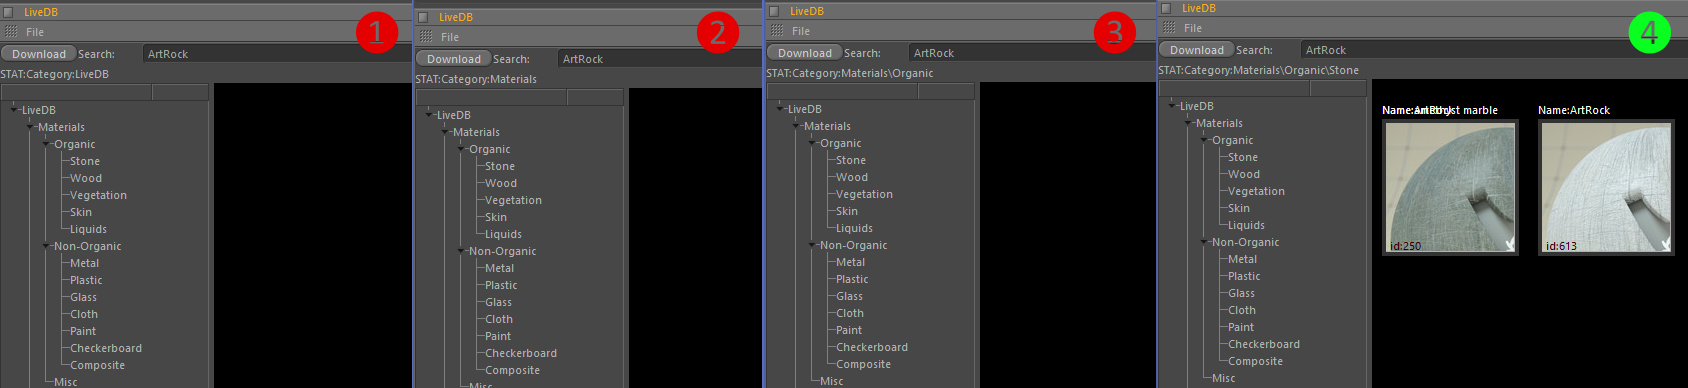Screen dimensions: 1688x388
Task: Click the search field in window 2
Action: pos(660,59)
